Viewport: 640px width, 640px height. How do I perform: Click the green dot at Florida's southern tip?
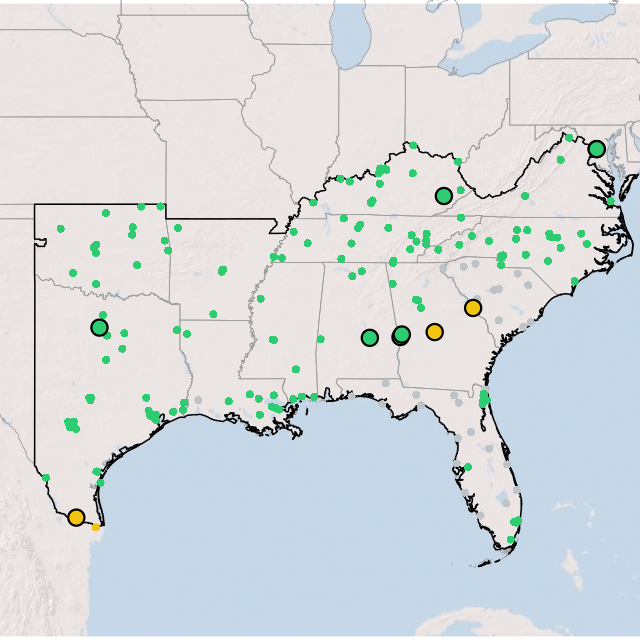[511, 540]
